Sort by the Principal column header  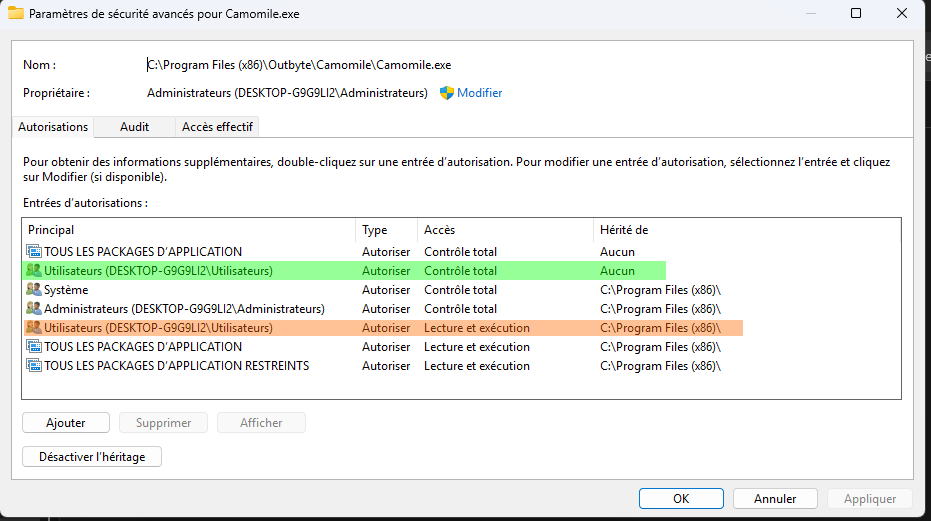[x=190, y=230]
